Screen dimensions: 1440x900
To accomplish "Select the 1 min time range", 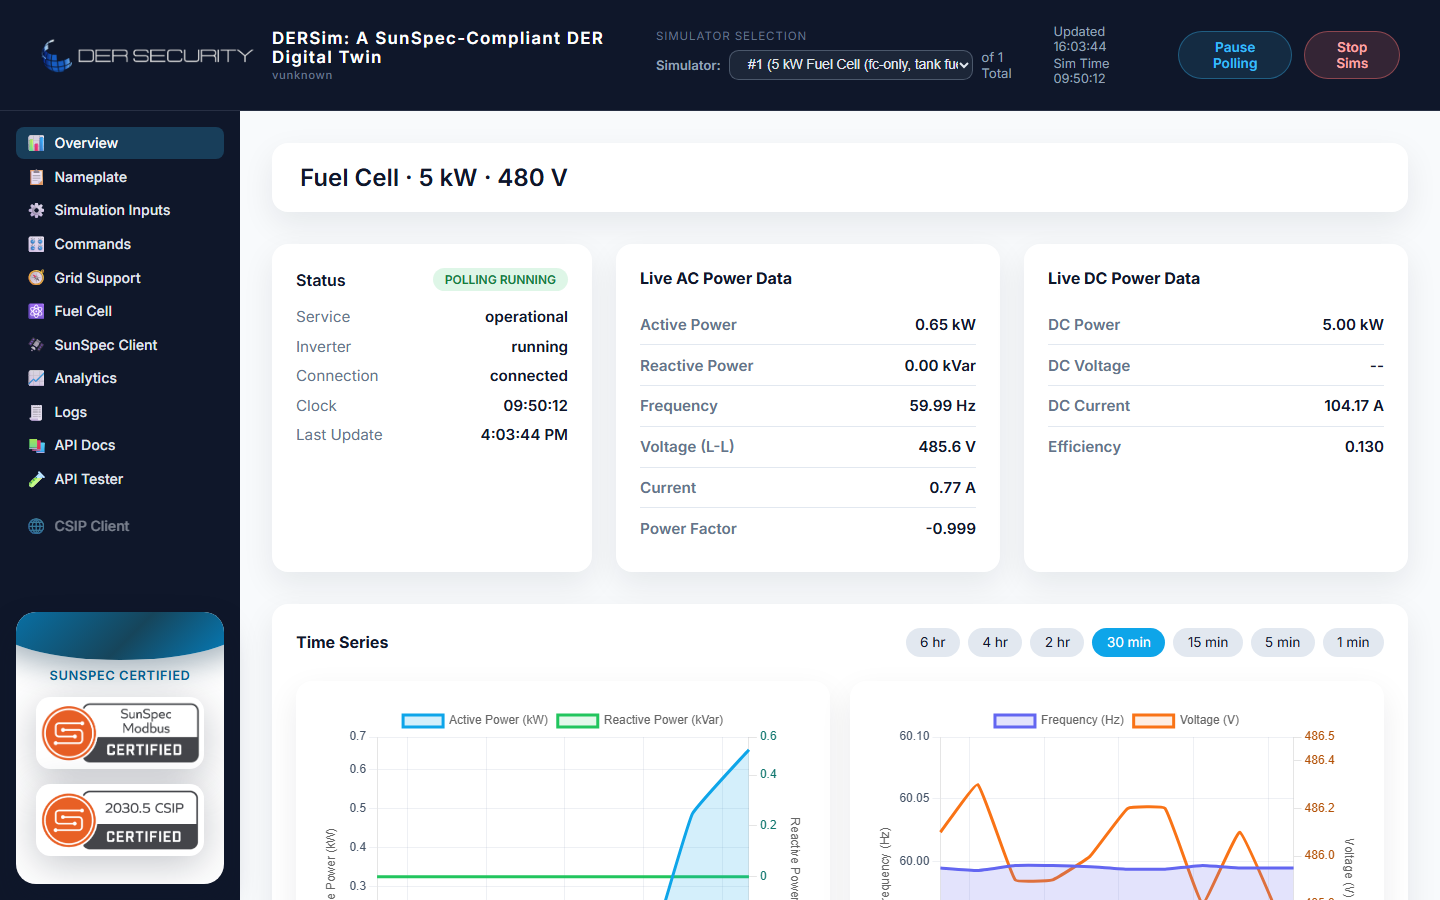I will coord(1353,642).
